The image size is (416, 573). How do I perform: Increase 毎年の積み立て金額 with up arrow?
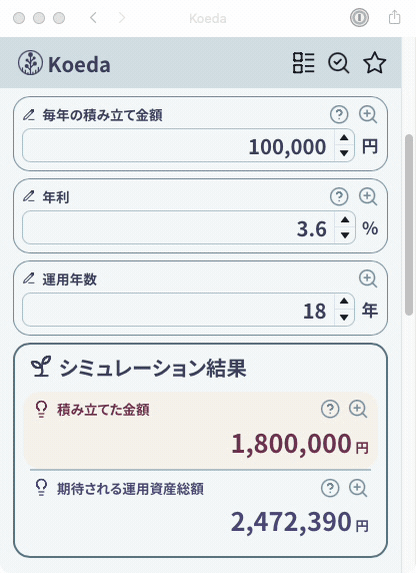coord(344,138)
